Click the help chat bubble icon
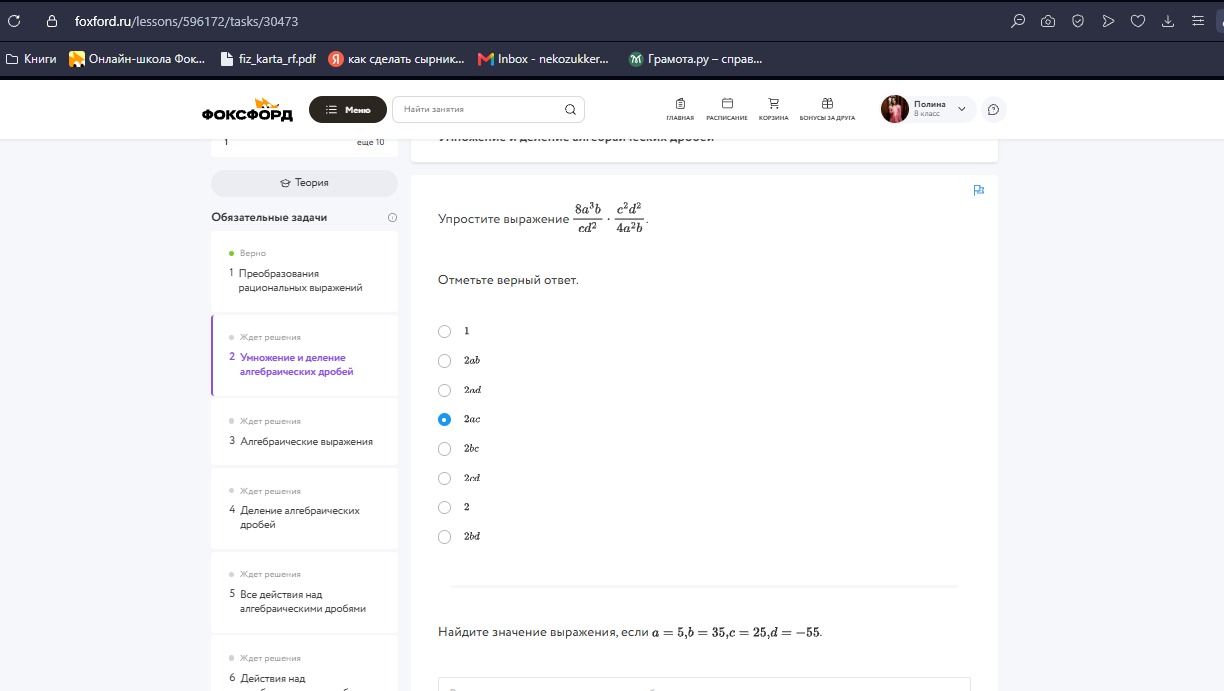1224x691 pixels. pyautogui.click(x=993, y=109)
